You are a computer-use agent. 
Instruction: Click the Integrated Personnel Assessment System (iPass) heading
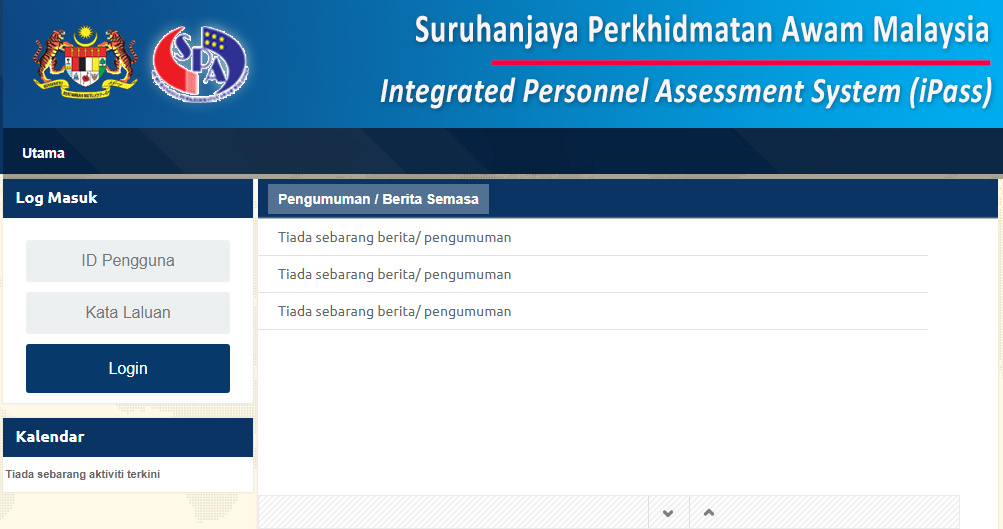(686, 91)
